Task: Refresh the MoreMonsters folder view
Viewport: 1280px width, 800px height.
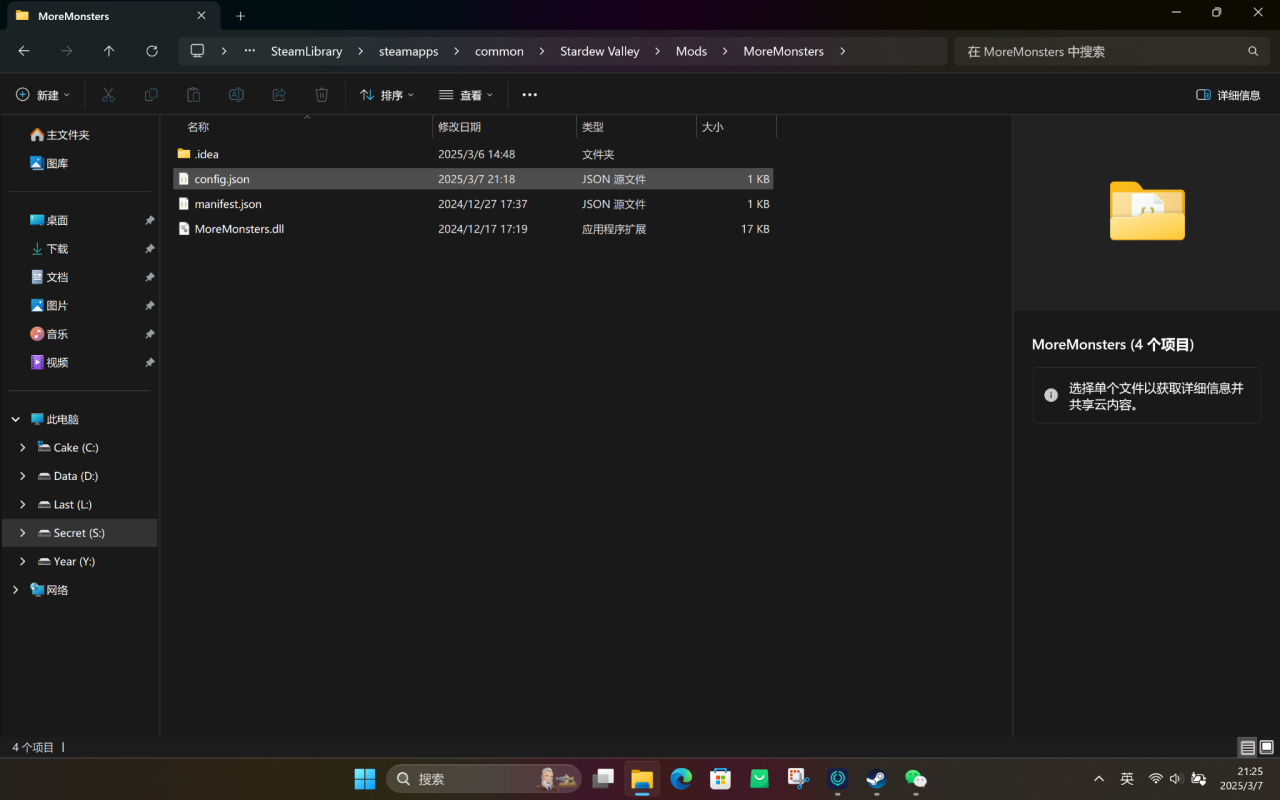Action: coord(152,51)
